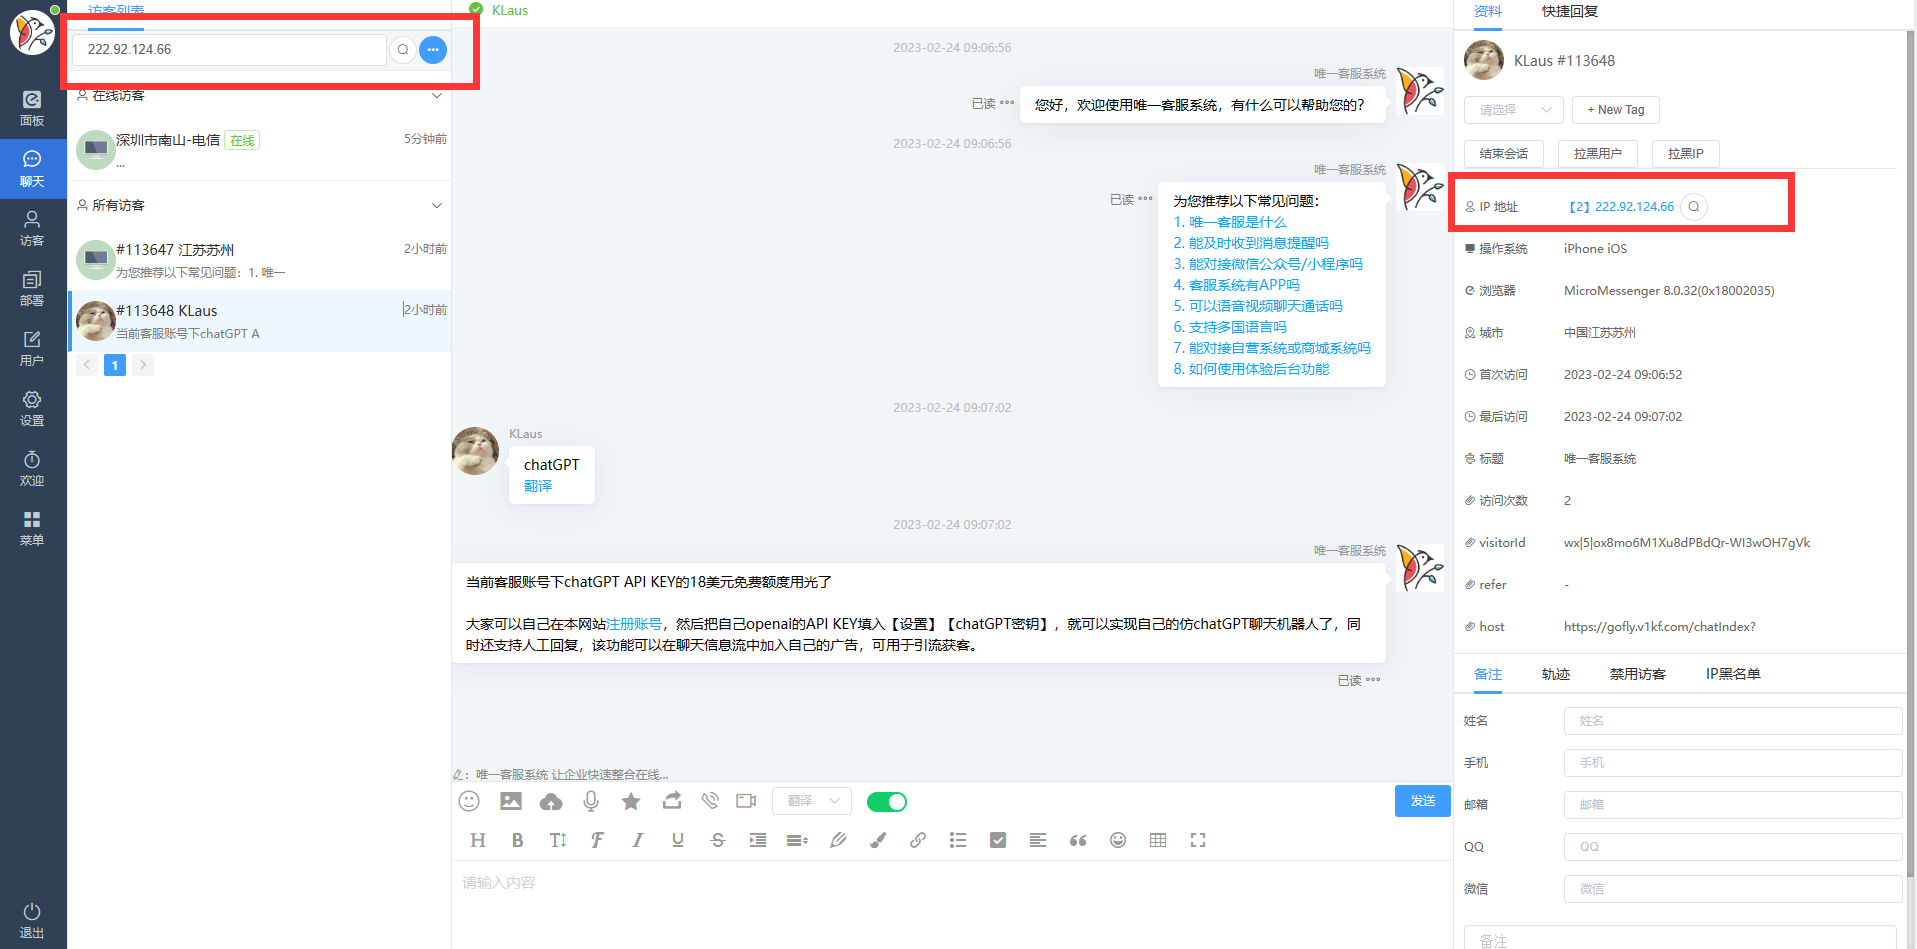Toggle bold formatting in editor
Screen dimensions: 1917x949
[517, 840]
